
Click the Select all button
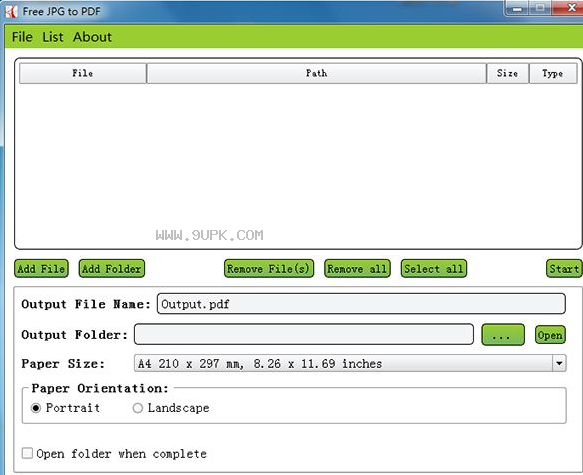click(434, 268)
